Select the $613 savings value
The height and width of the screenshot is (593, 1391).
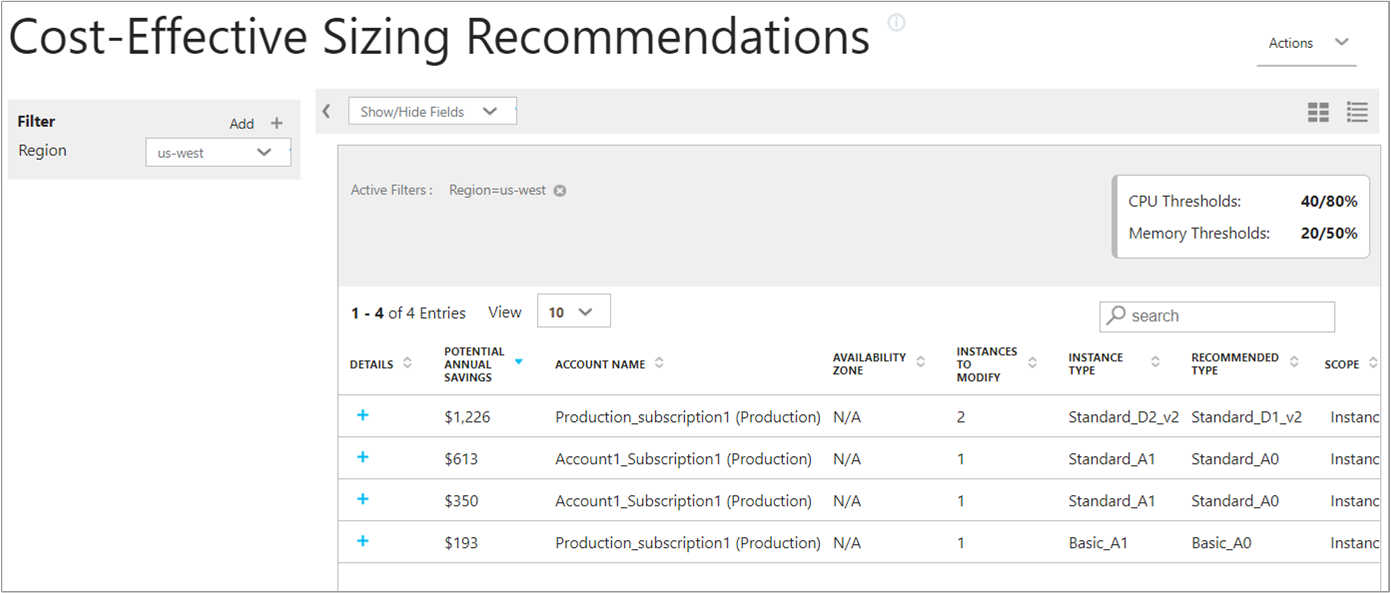(461, 459)
